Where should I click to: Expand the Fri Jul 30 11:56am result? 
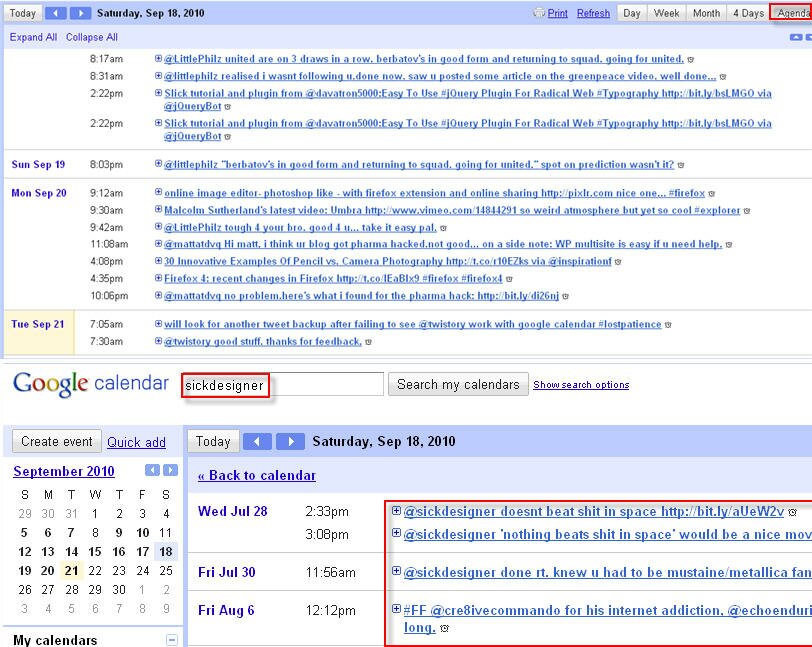(x=396, y=571)
